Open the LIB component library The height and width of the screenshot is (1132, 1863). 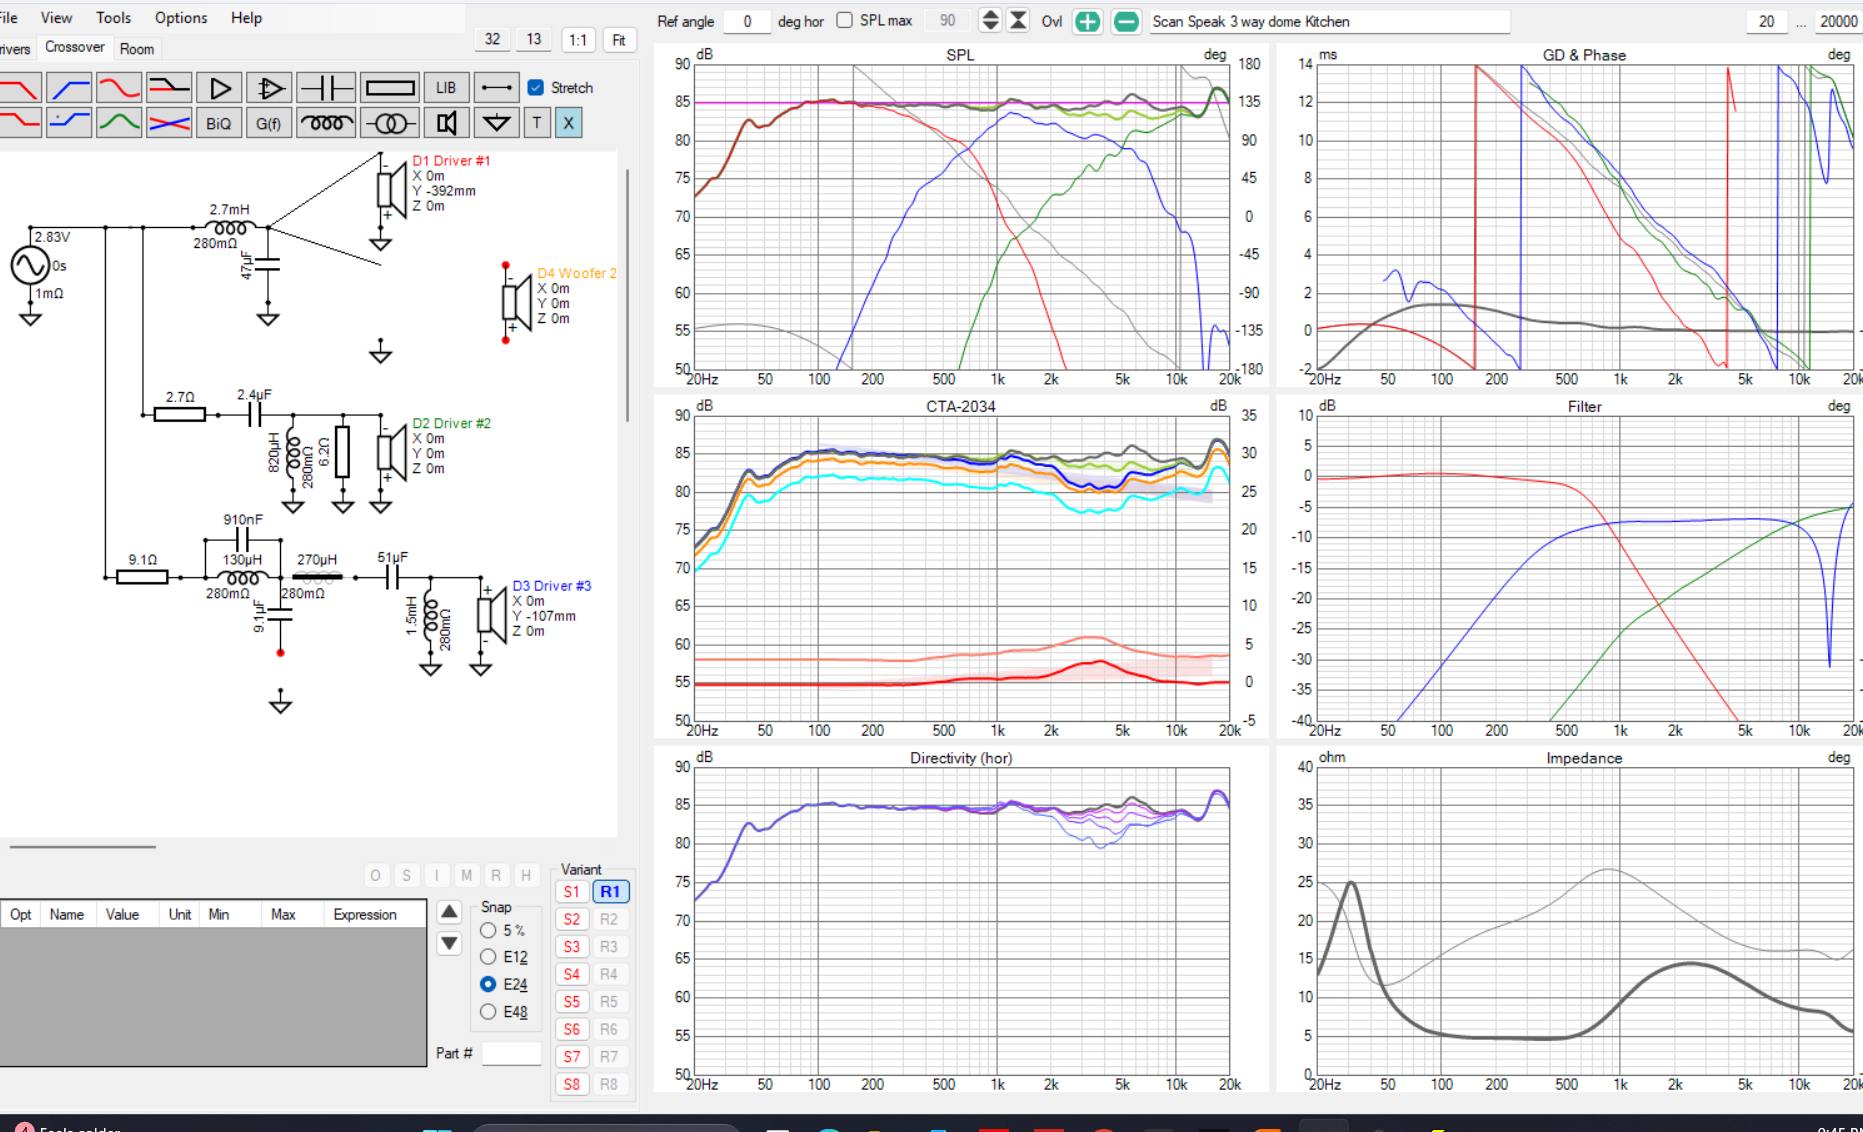click(x=446, y=88)
